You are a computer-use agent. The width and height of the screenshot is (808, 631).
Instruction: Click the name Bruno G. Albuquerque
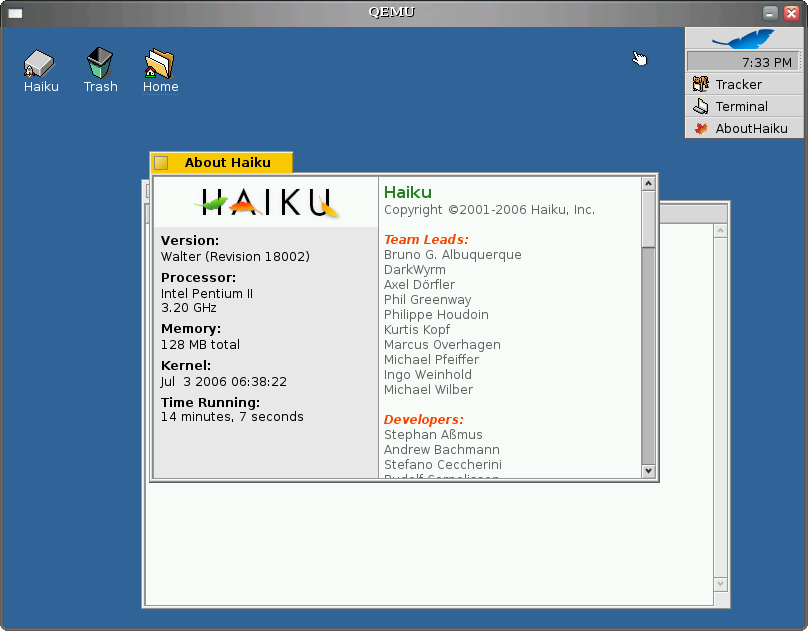(452, 254)
